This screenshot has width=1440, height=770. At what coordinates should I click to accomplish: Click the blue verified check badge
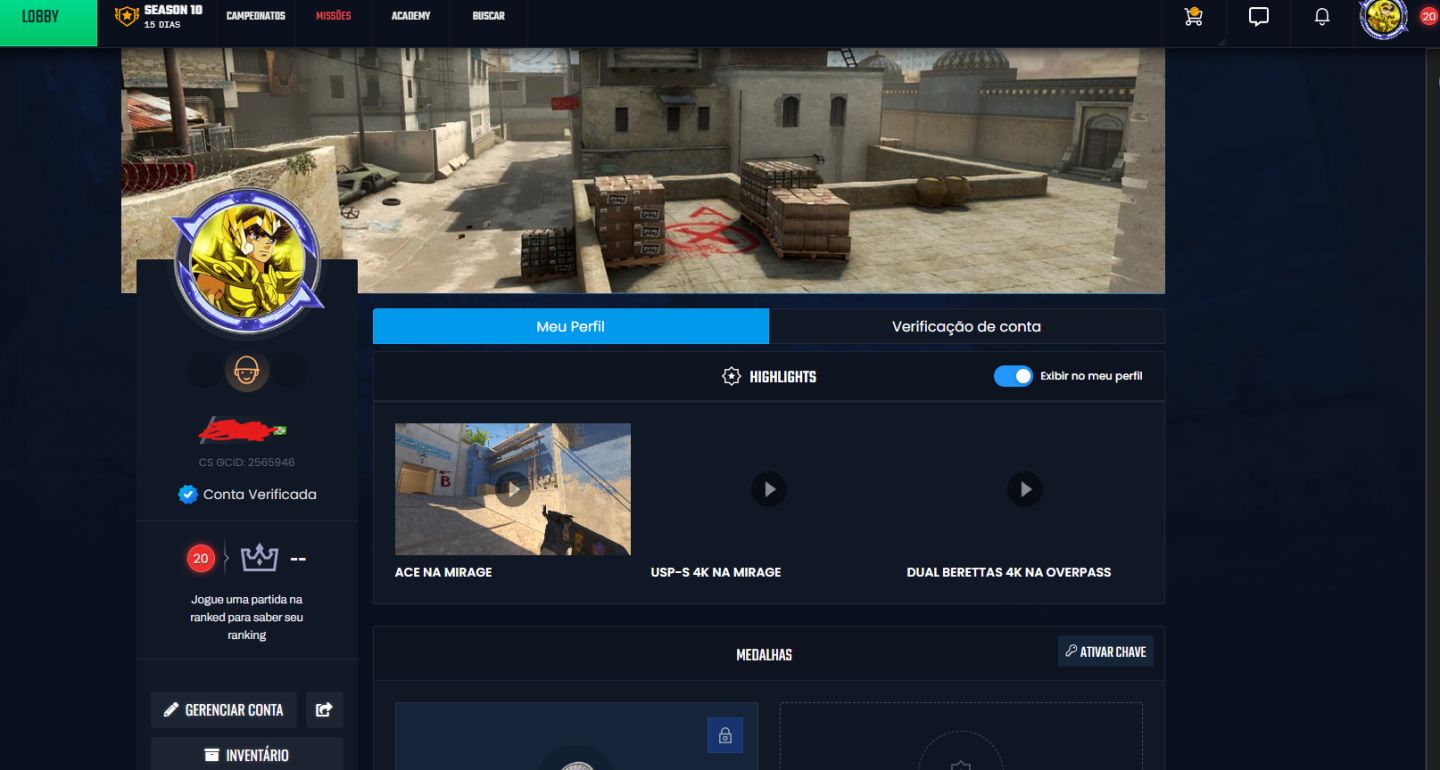187,494
